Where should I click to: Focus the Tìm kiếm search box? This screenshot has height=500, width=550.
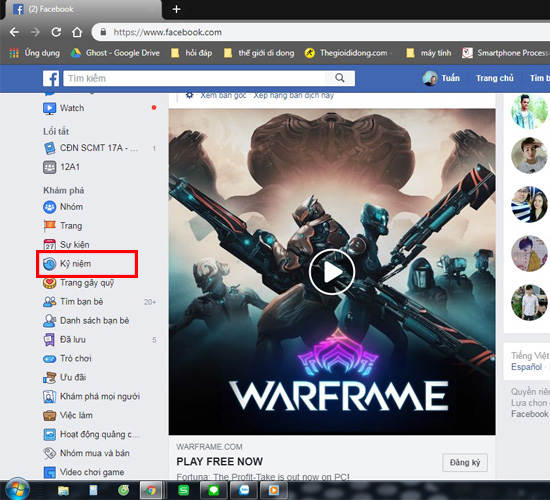click(x=194, y=78)
